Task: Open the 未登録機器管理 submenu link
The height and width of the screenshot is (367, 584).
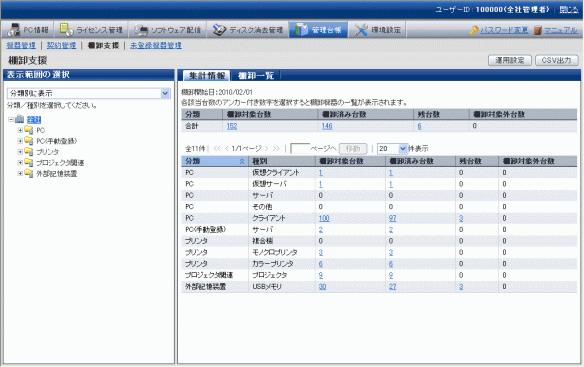Action: (156, 45)
